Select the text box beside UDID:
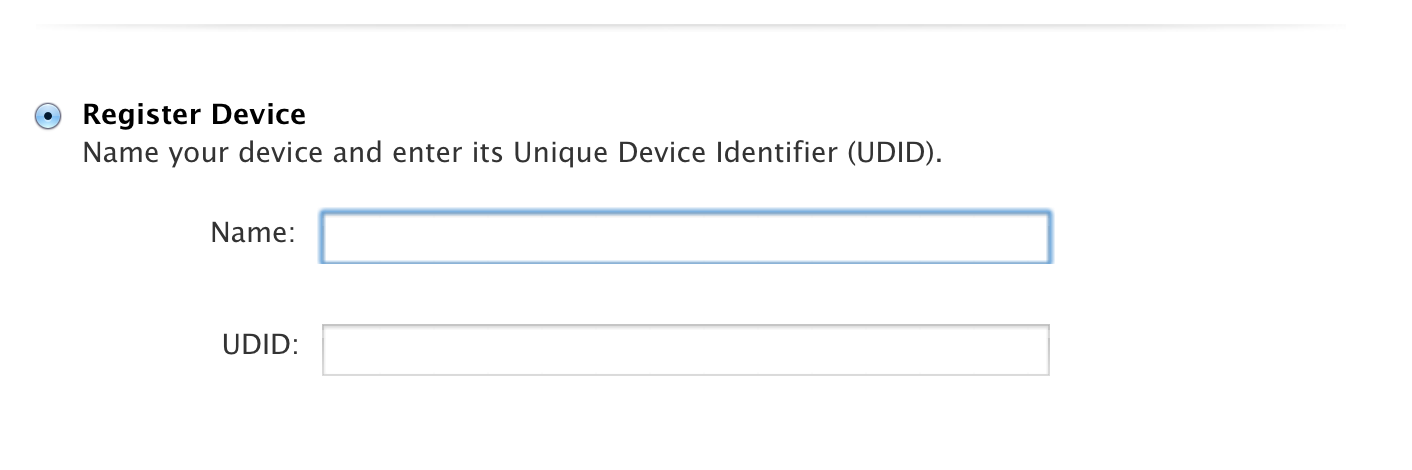Viewport: 1412px width, 470px height. click(685, 349)
